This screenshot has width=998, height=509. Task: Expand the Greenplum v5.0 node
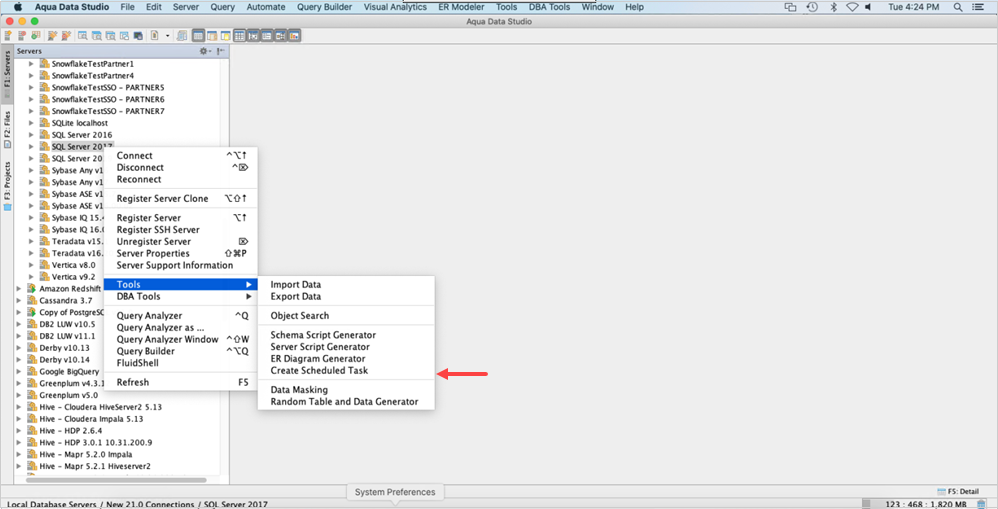[19, 395]
